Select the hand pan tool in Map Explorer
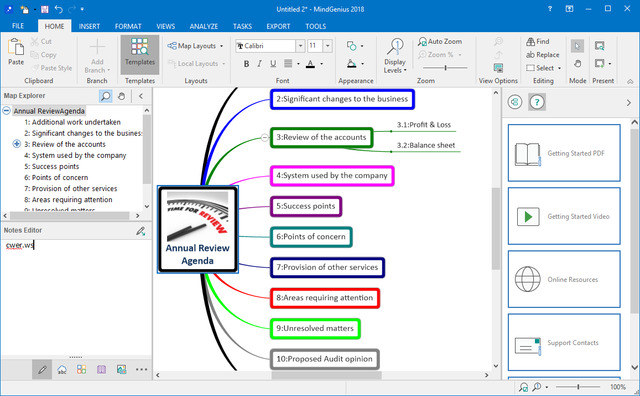This screenshot has height=396, width=640. coord(122,96)
